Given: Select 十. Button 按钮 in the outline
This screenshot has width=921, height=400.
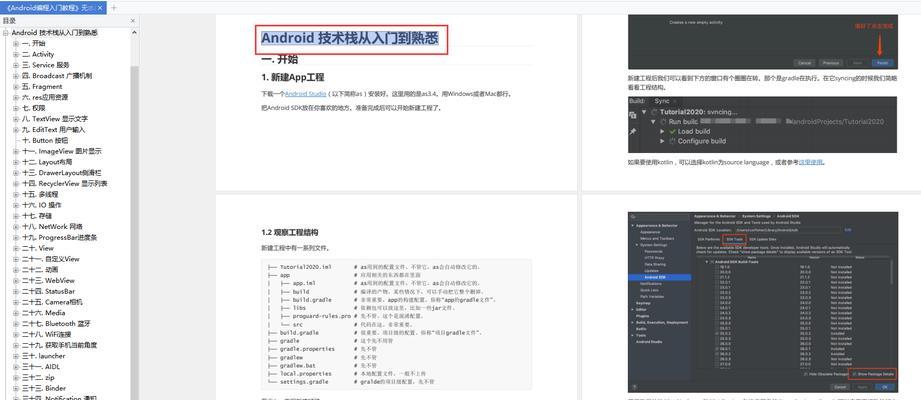Looking at the screenshot, I should click(x=45, y=140).
